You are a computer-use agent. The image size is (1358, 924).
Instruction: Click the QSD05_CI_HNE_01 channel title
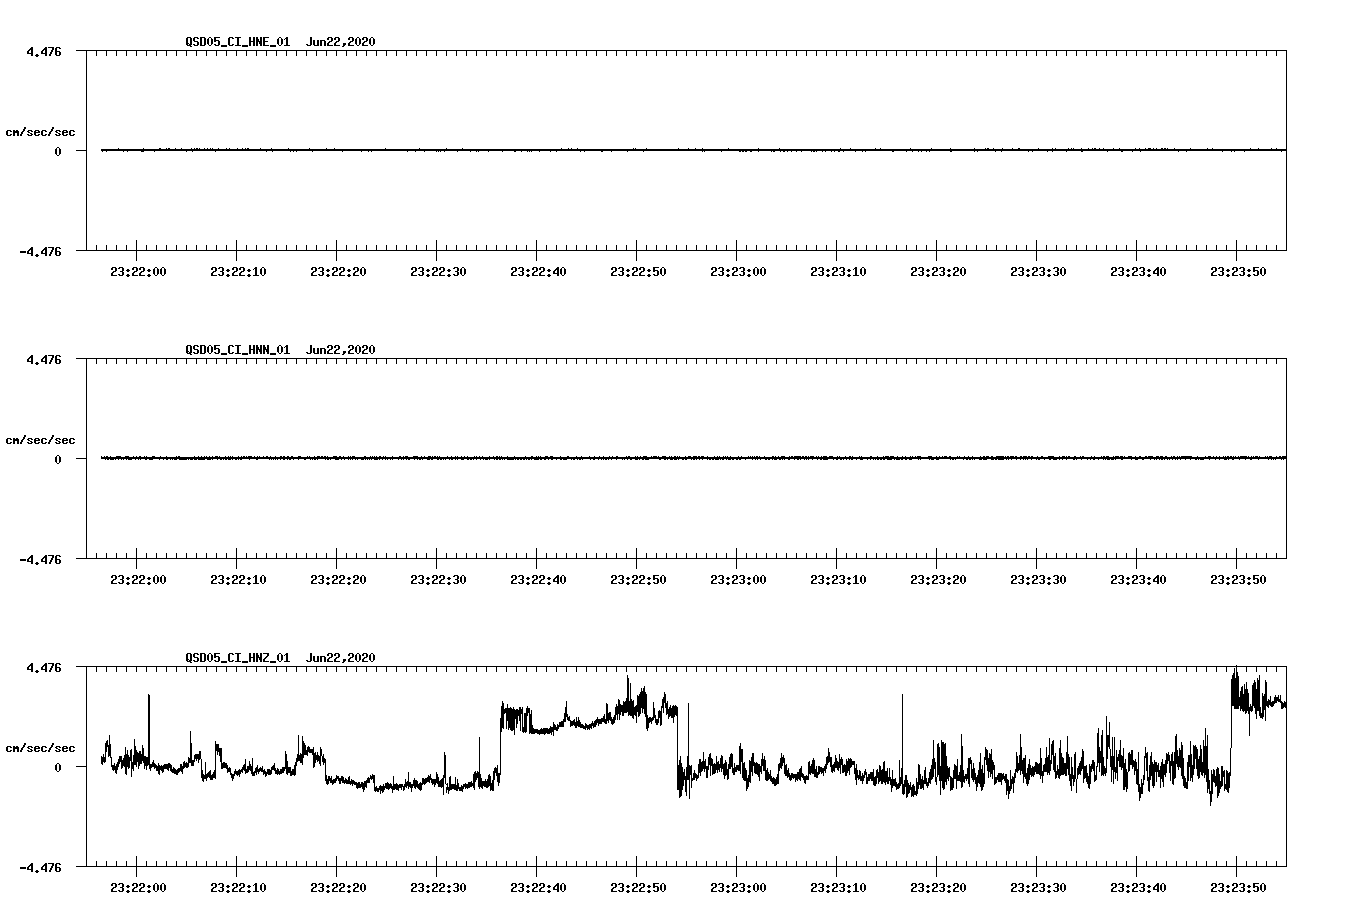coord(238,42)
